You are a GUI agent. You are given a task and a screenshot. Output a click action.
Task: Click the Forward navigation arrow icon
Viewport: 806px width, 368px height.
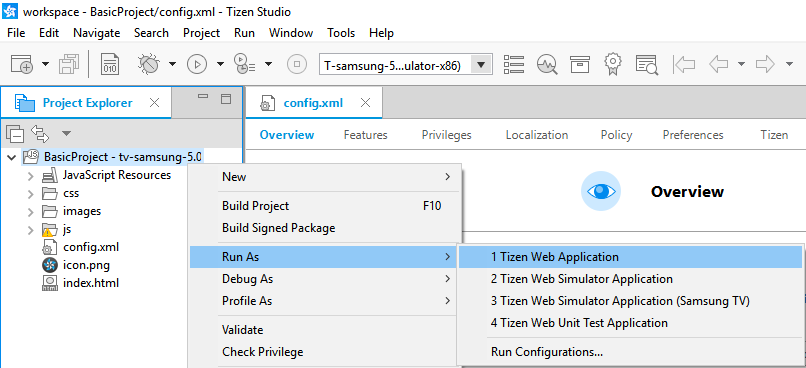pos(765,64)
